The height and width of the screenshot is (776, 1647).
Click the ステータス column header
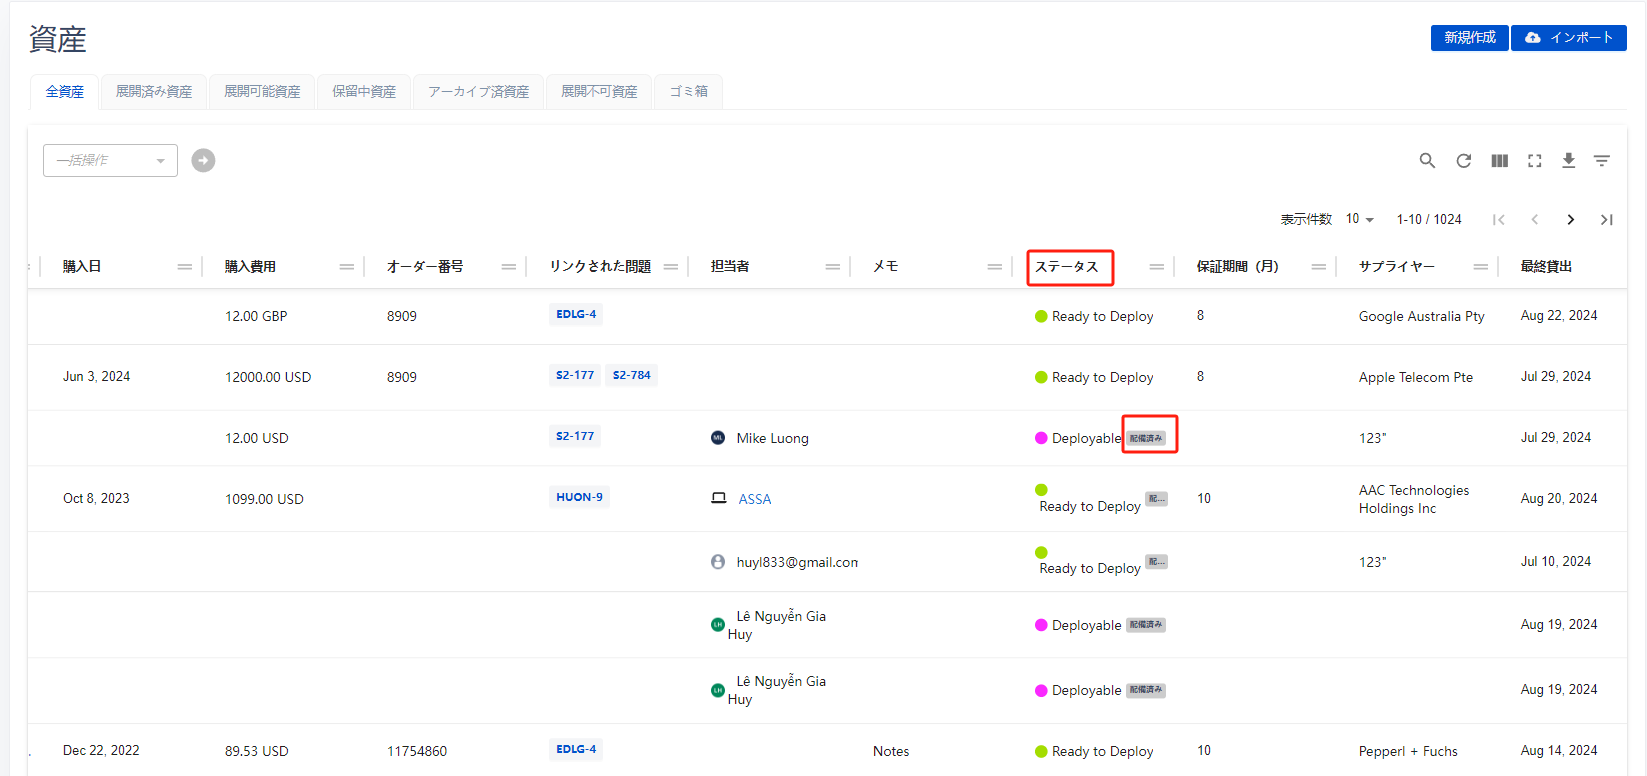pyautogui.click(x=1067, y=267)
